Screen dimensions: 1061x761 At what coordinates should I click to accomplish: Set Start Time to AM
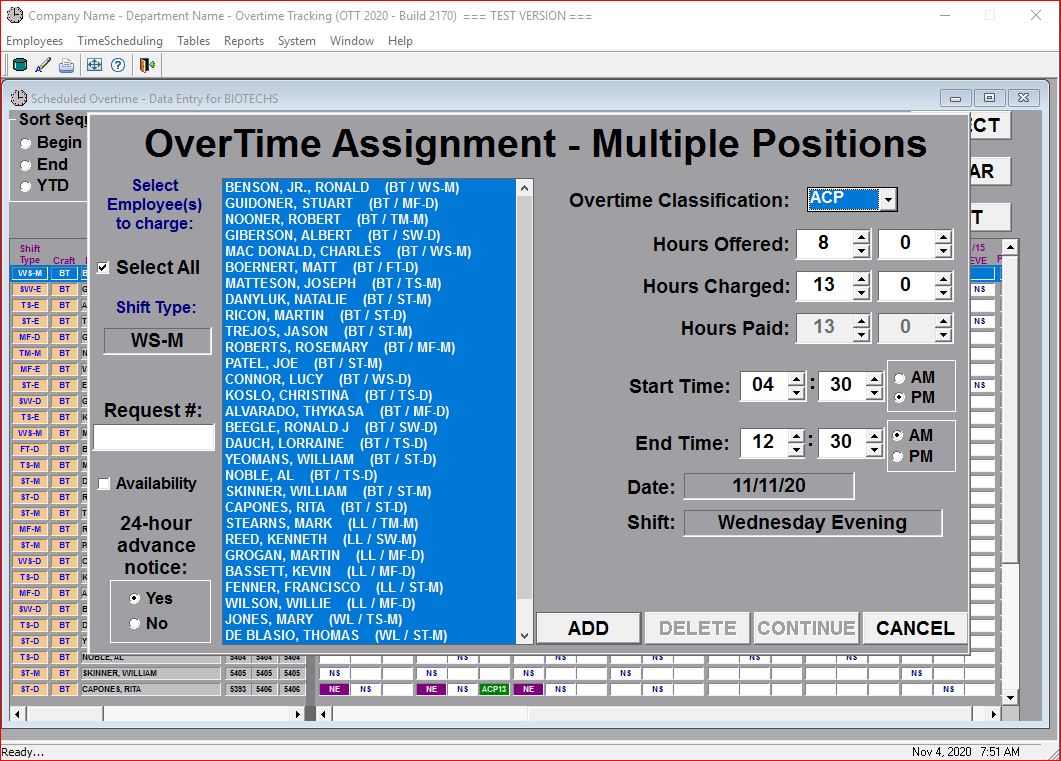(x=900, y=378)
